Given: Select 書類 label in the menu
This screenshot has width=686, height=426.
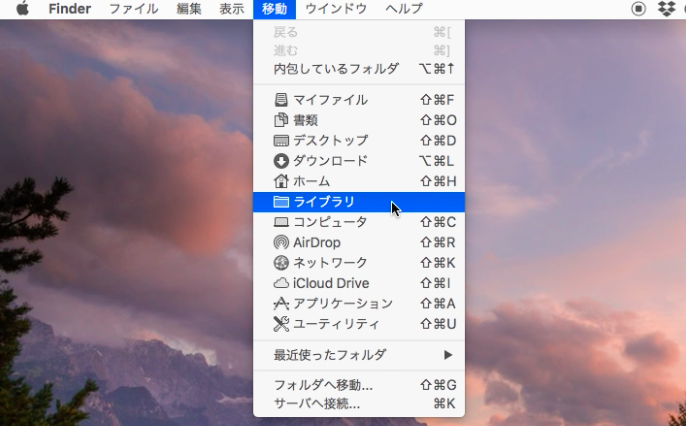Looking at the screenshot, I should coord(305,120).
